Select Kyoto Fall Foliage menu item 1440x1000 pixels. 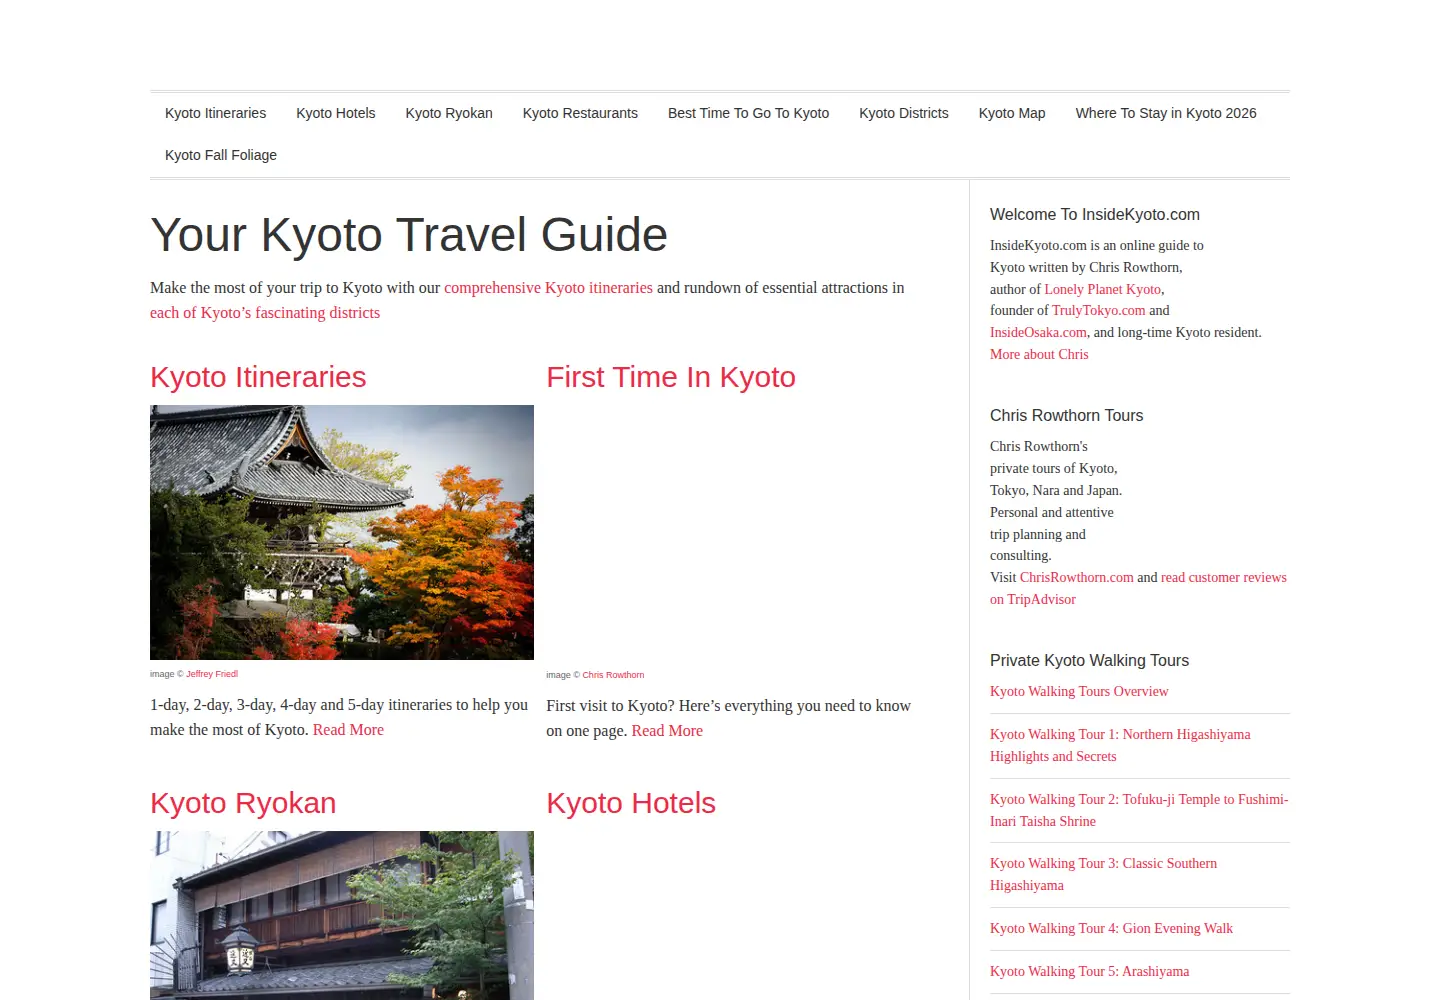[x=221, y=155]
